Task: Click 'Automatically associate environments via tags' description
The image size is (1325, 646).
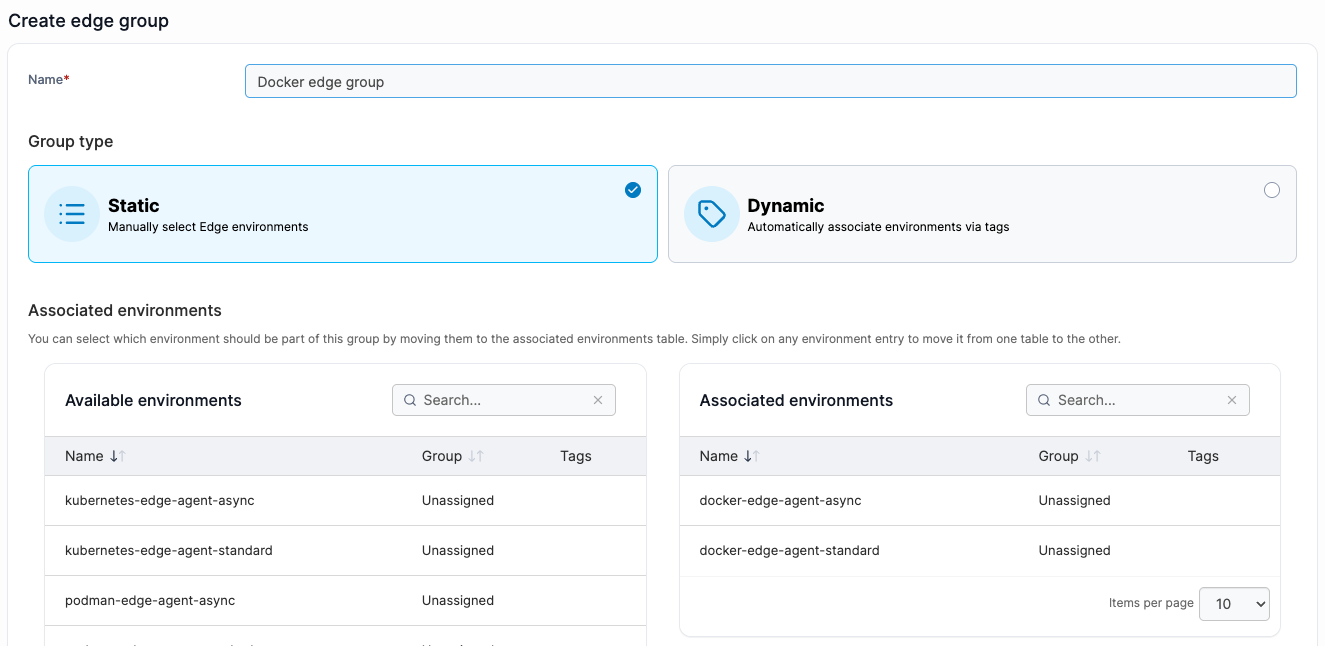Action: 879,227
